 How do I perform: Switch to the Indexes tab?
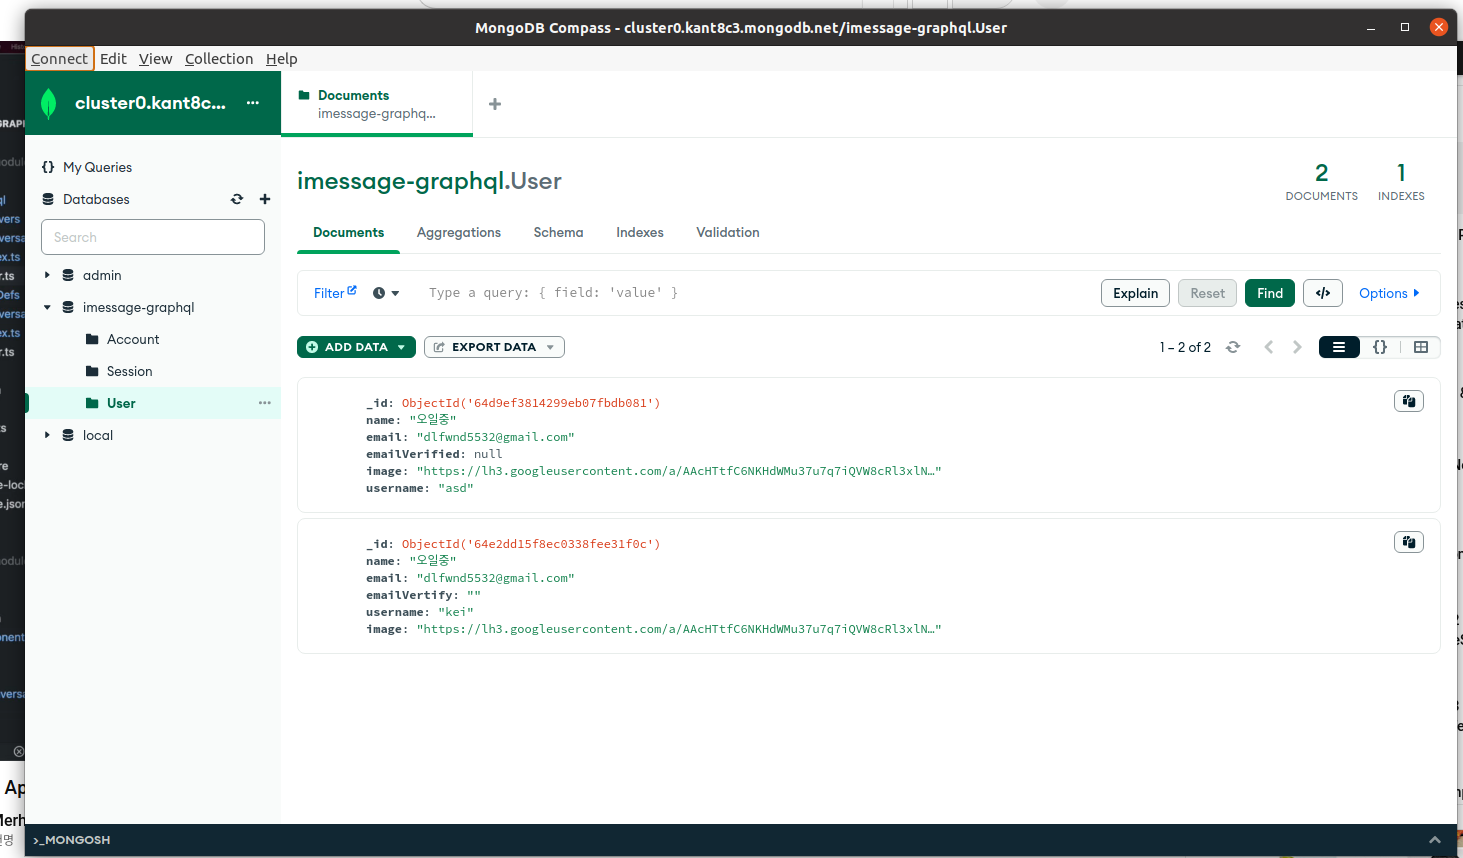click(x=640, y=232)
